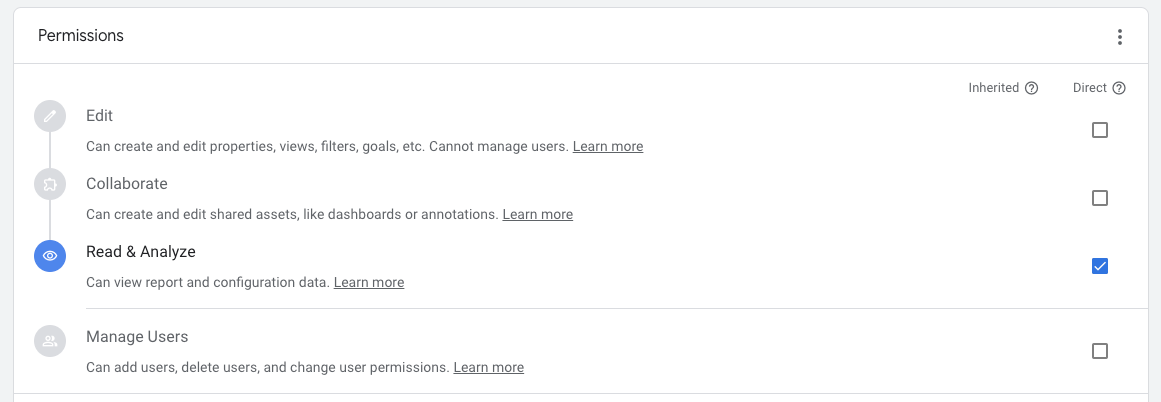Click the Manage Users people icon
This screenshot has height=402, width=1161.
coord(50,341)
